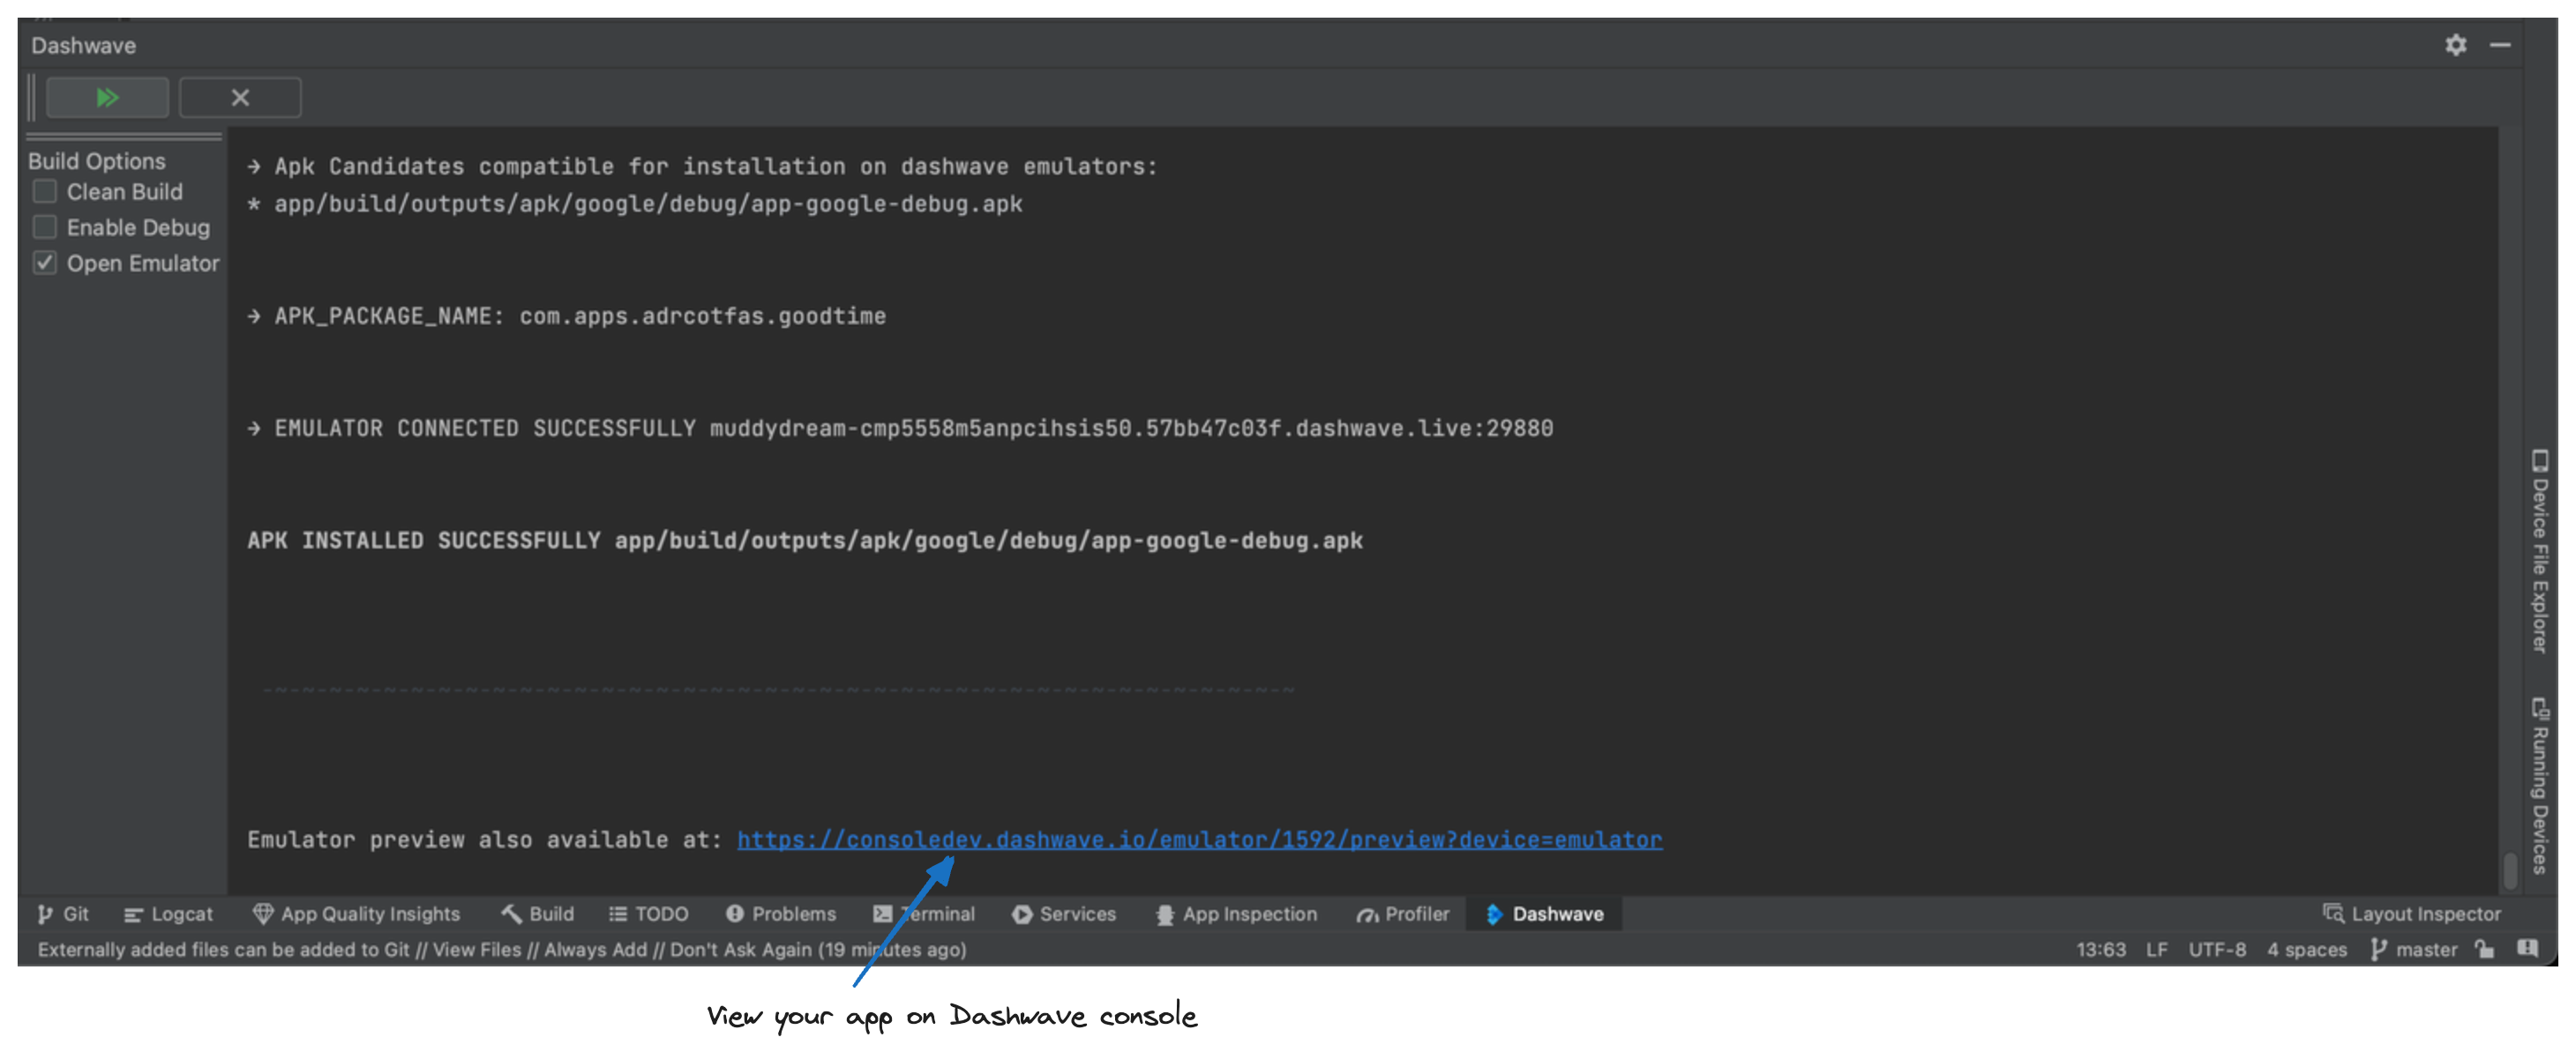Toggle the Enable Debug checkbox
The width and height of the screenshot is (2576, 1052).
point(45,227)
